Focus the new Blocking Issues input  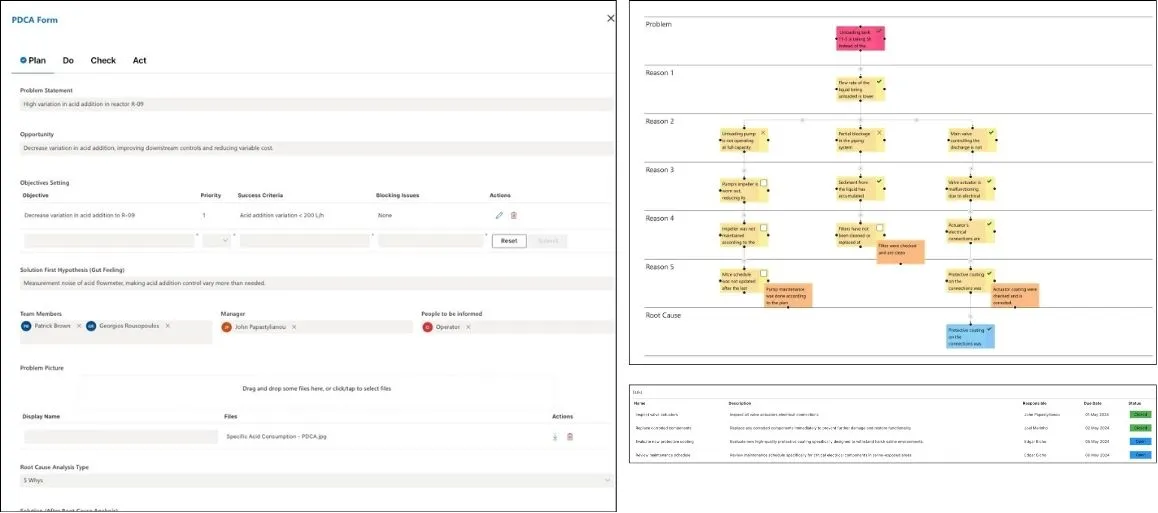(431, 241)
